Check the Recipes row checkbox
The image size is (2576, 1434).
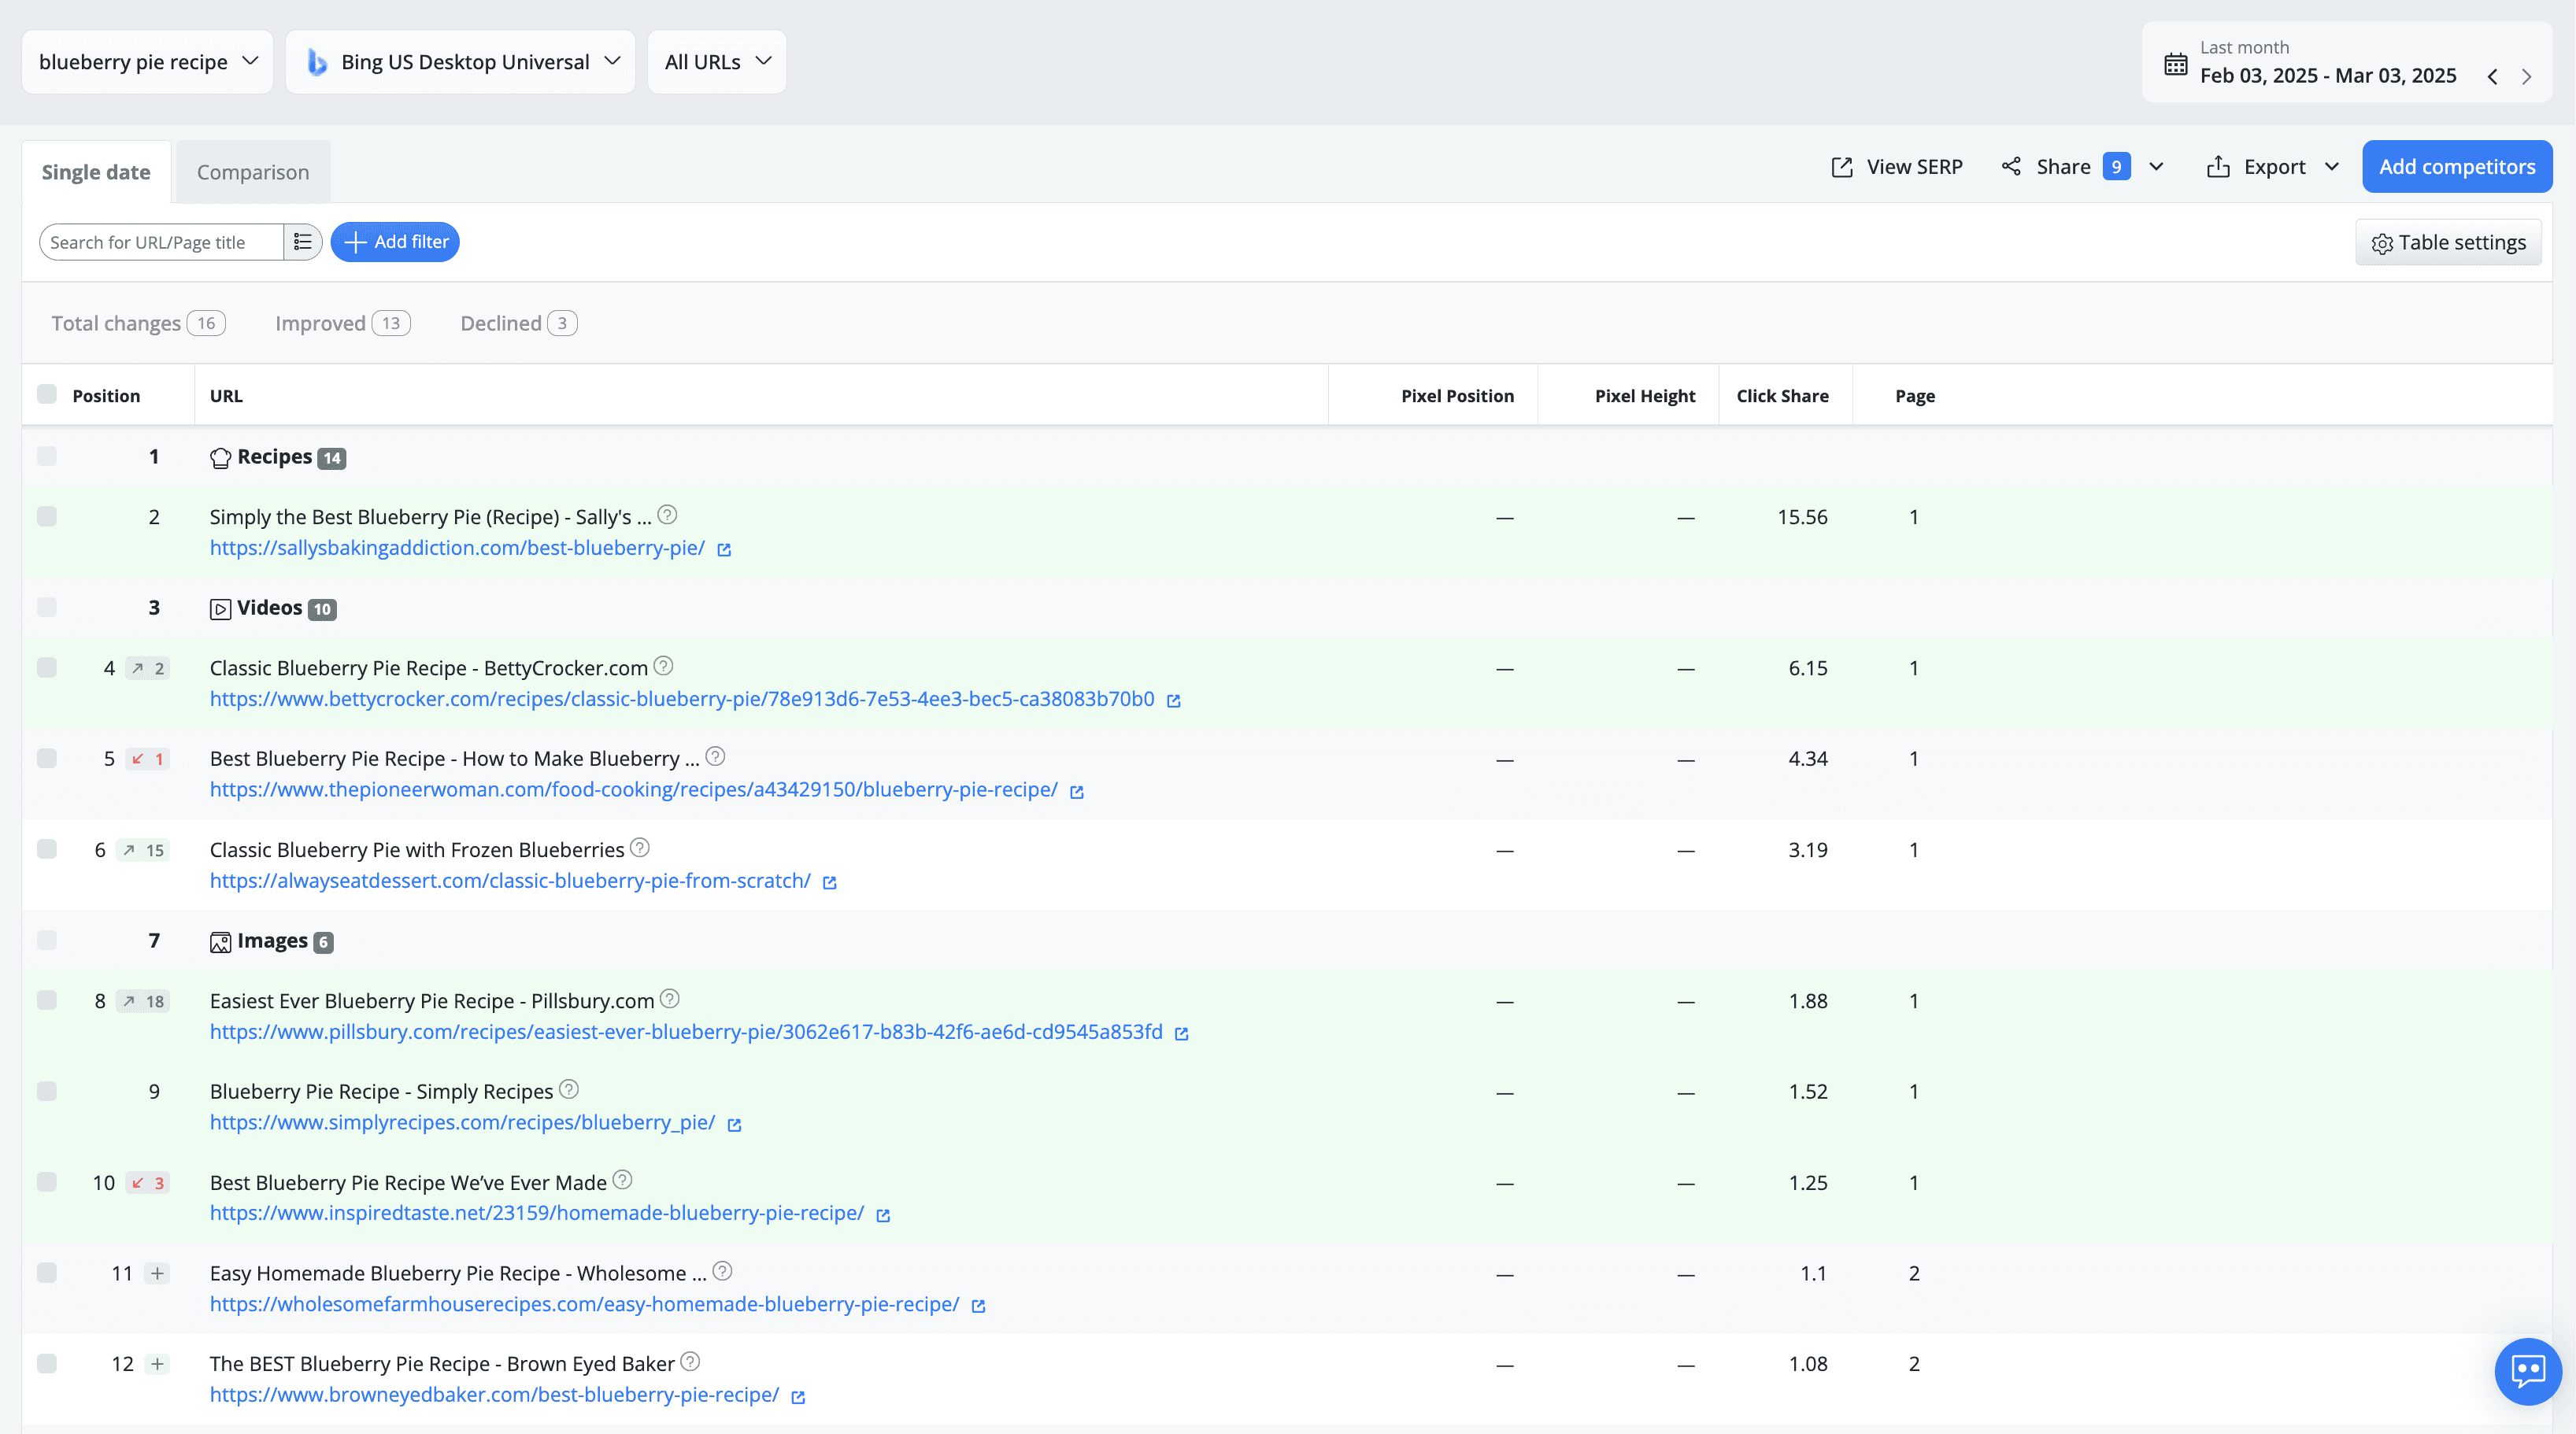coord(47,456)
